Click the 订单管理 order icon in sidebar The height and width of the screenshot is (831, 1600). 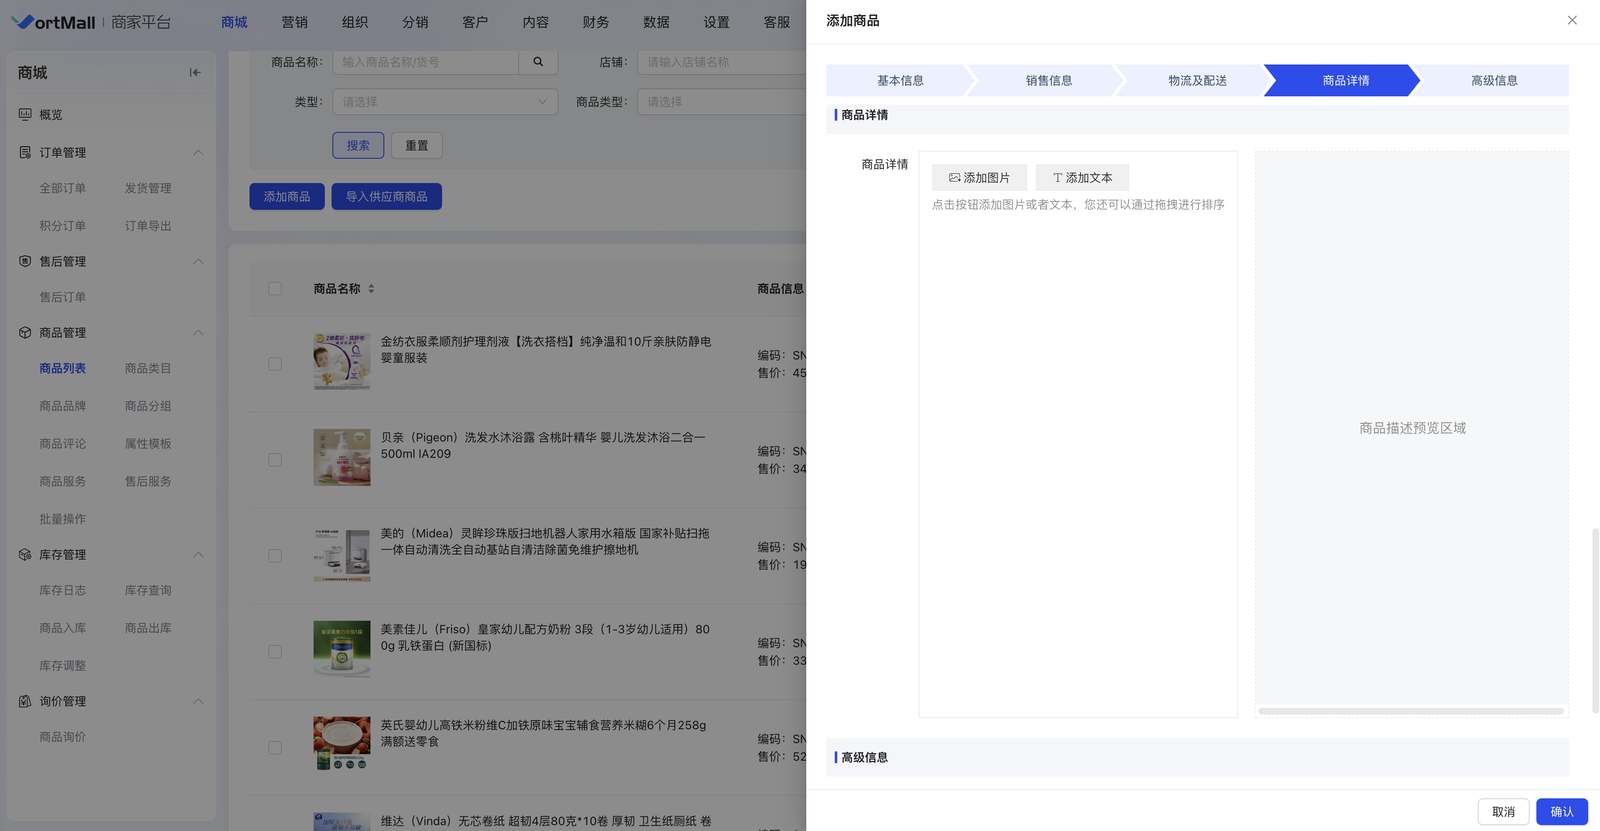pos(25,152)
